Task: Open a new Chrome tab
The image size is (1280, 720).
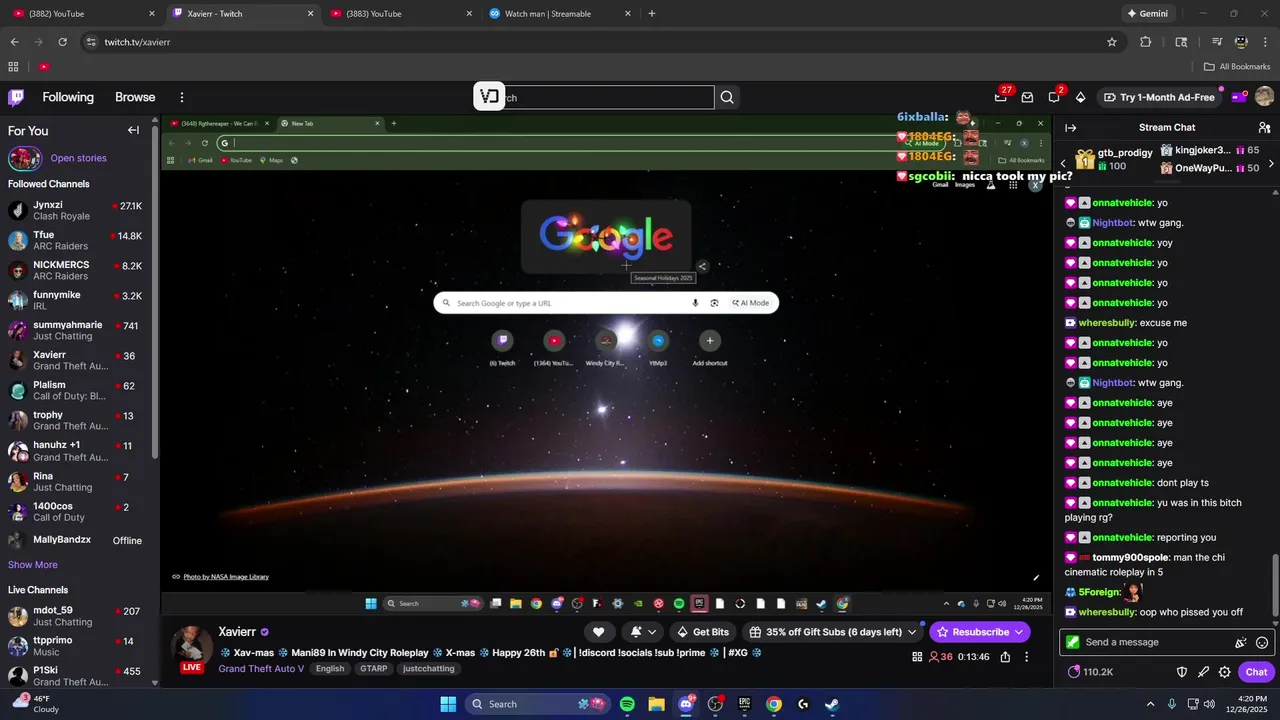Action: [652, 14]
